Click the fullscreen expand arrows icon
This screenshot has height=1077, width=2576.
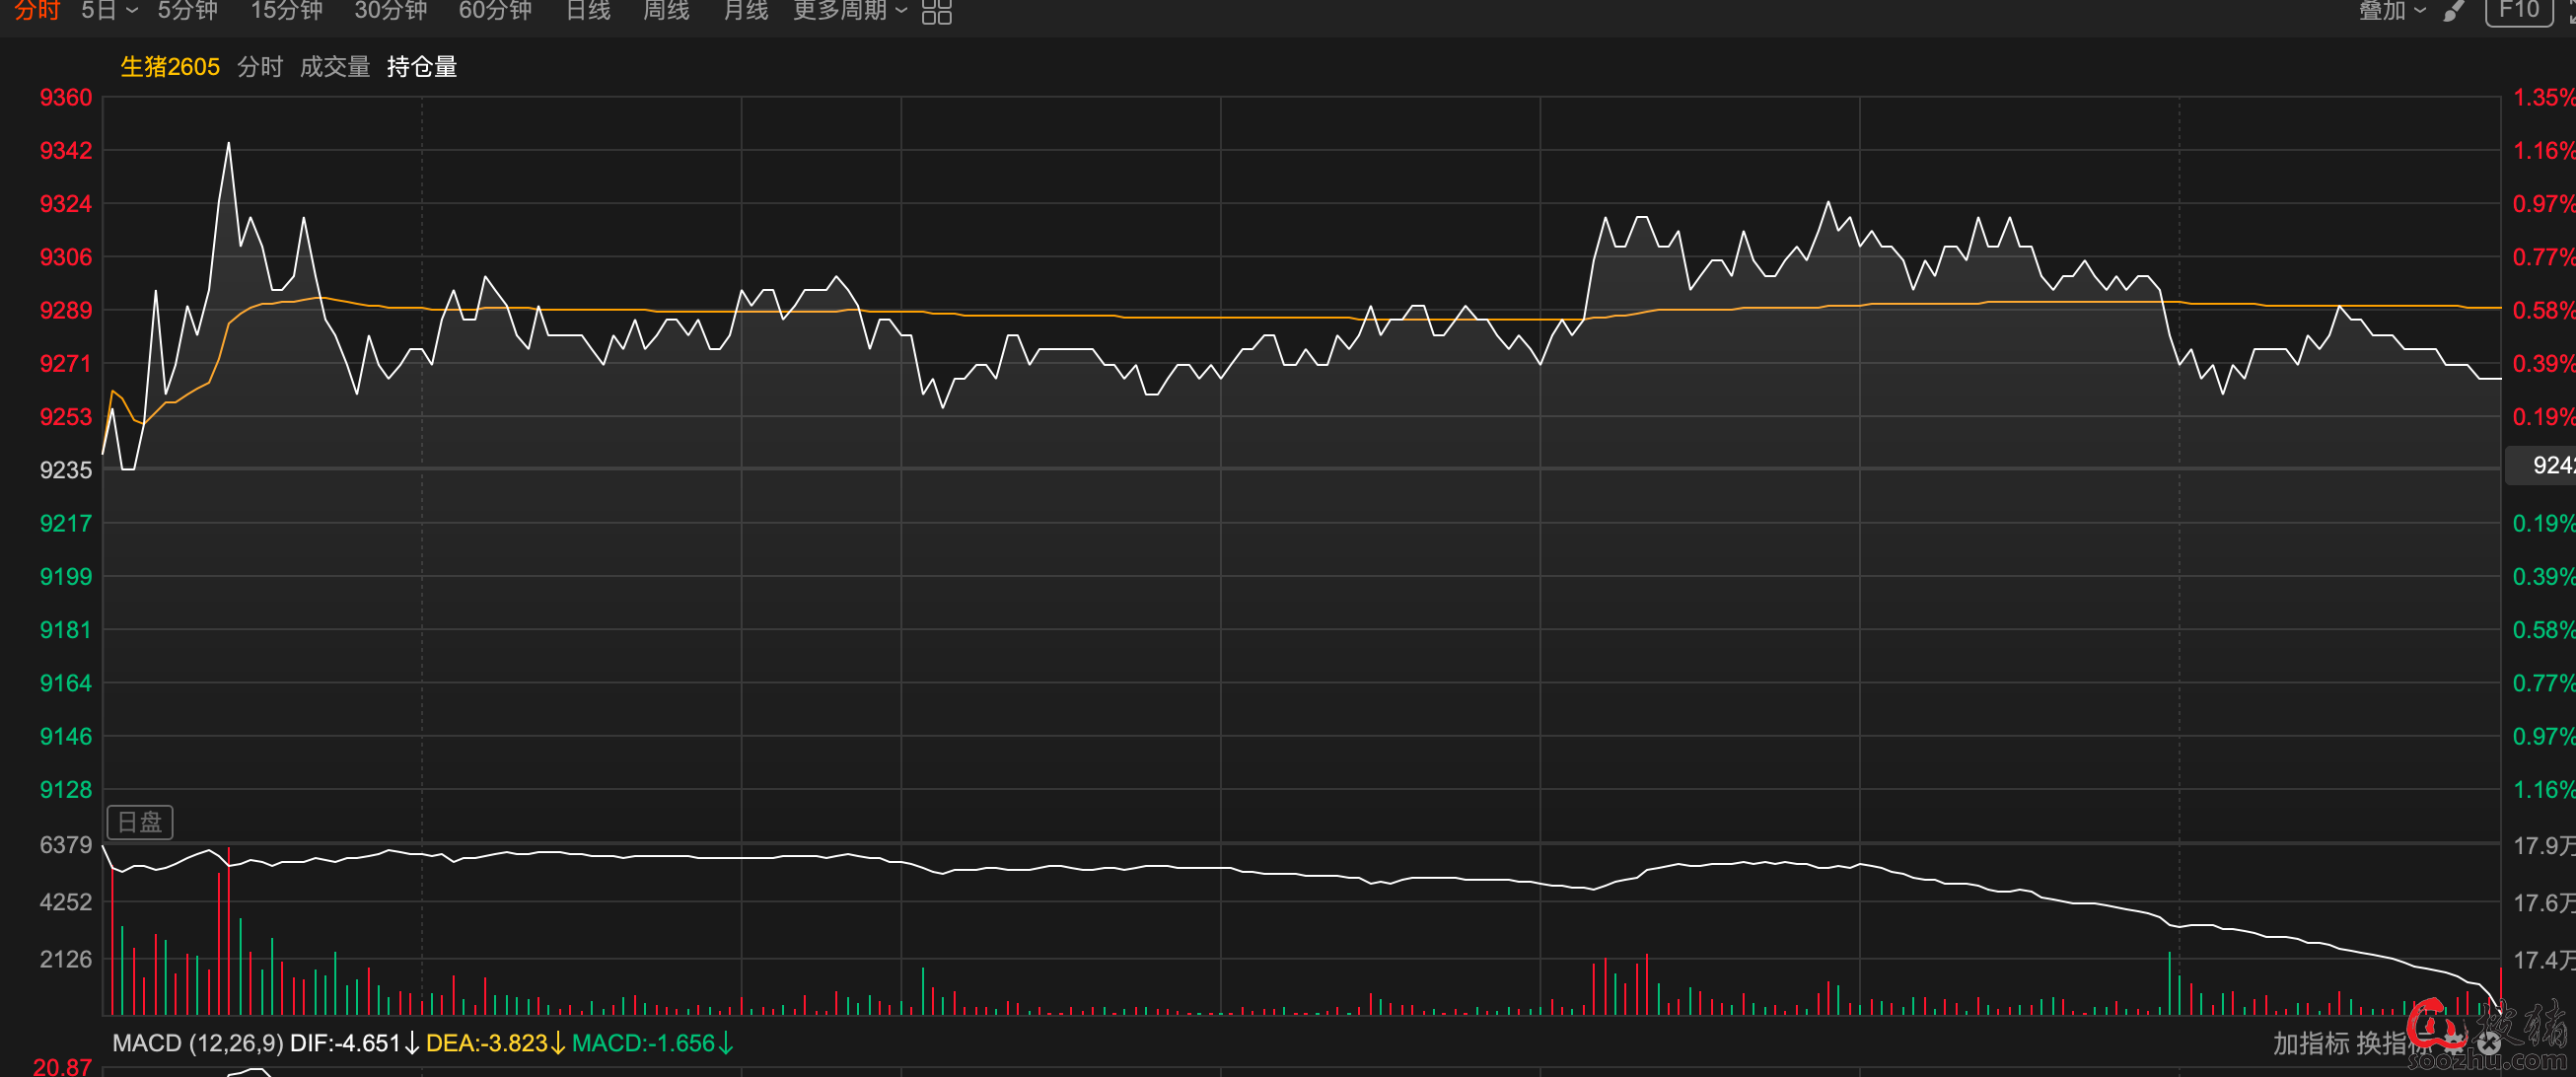(2571, 12)
